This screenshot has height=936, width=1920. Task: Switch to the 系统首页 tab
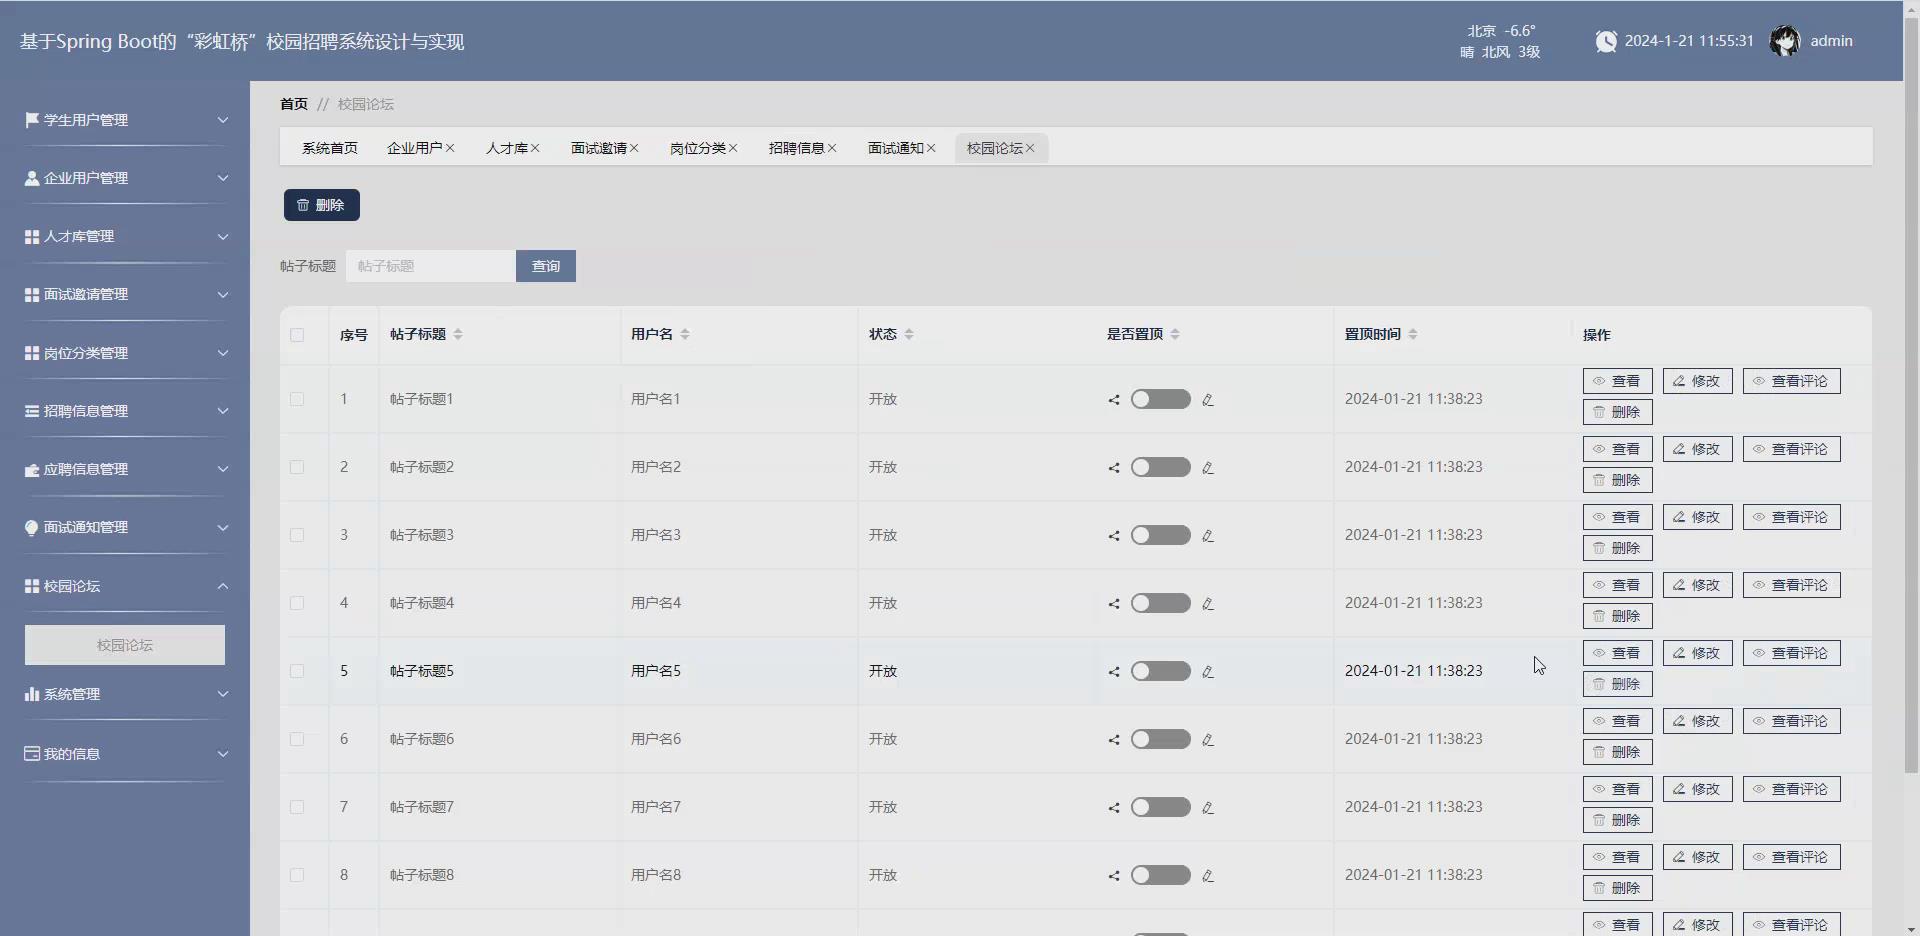tap(330, 148)
